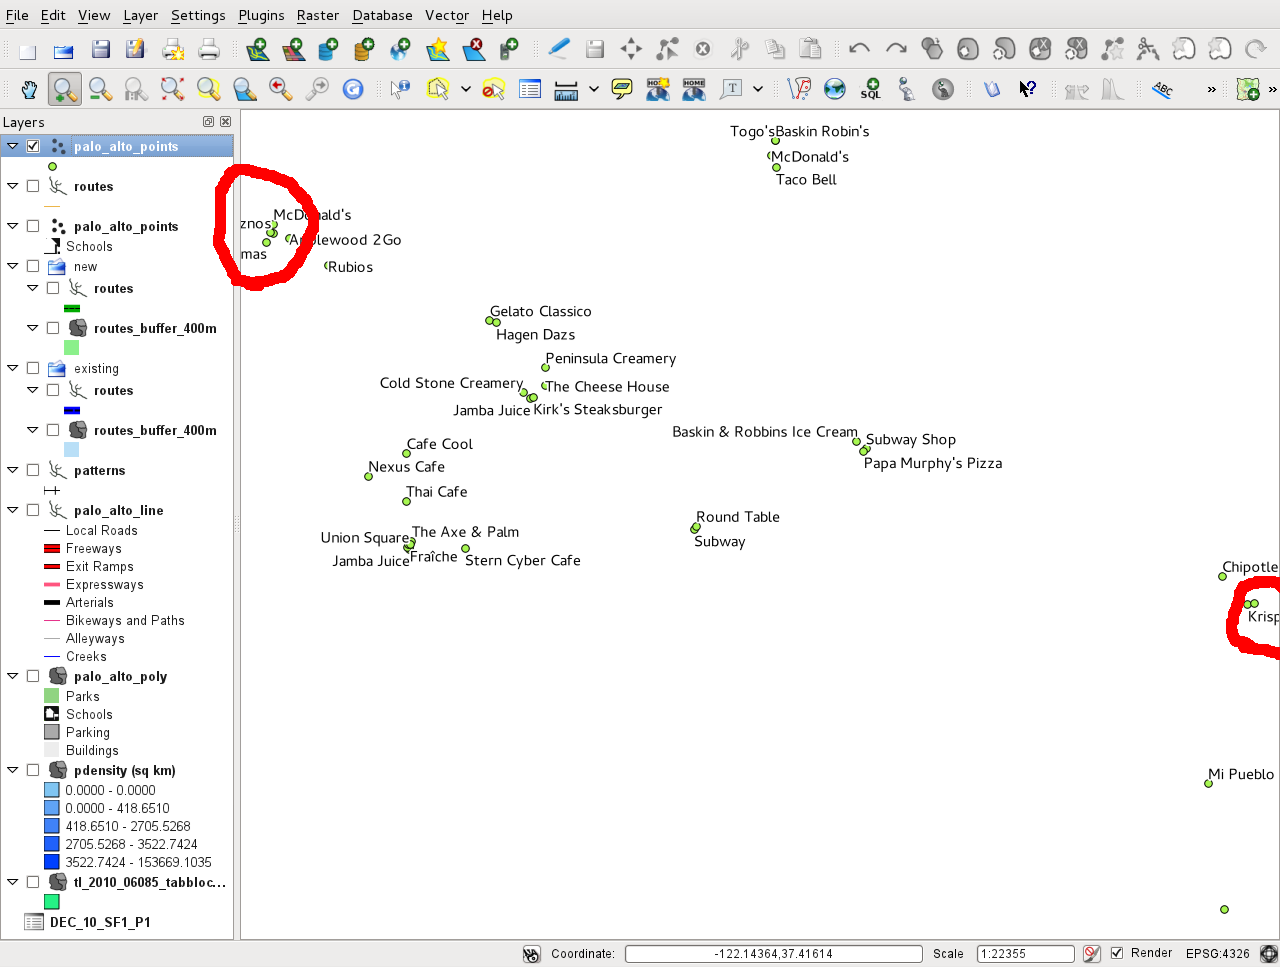Click the Add WMS Layer globe icon
Viewport: 1280px width, 967px height.
coord(401,49)
